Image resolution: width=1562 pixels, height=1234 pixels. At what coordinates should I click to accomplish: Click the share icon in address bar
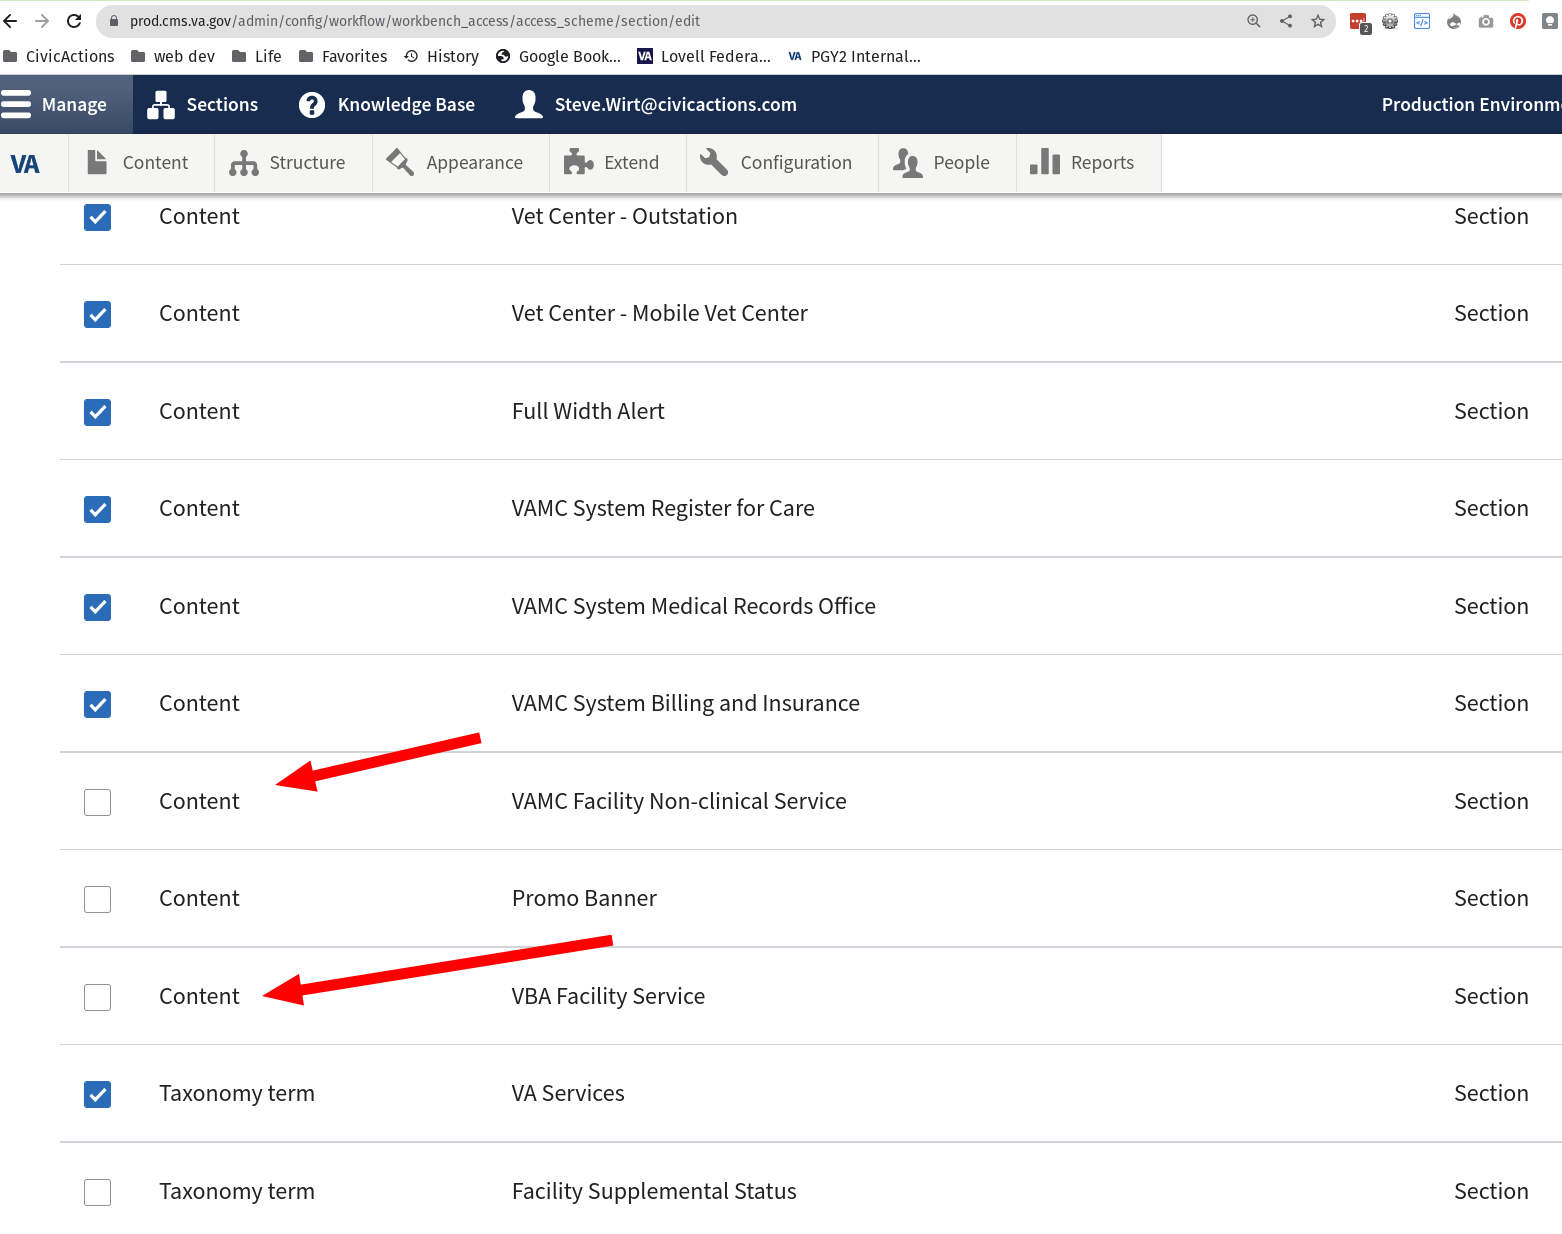(1286, 21)
